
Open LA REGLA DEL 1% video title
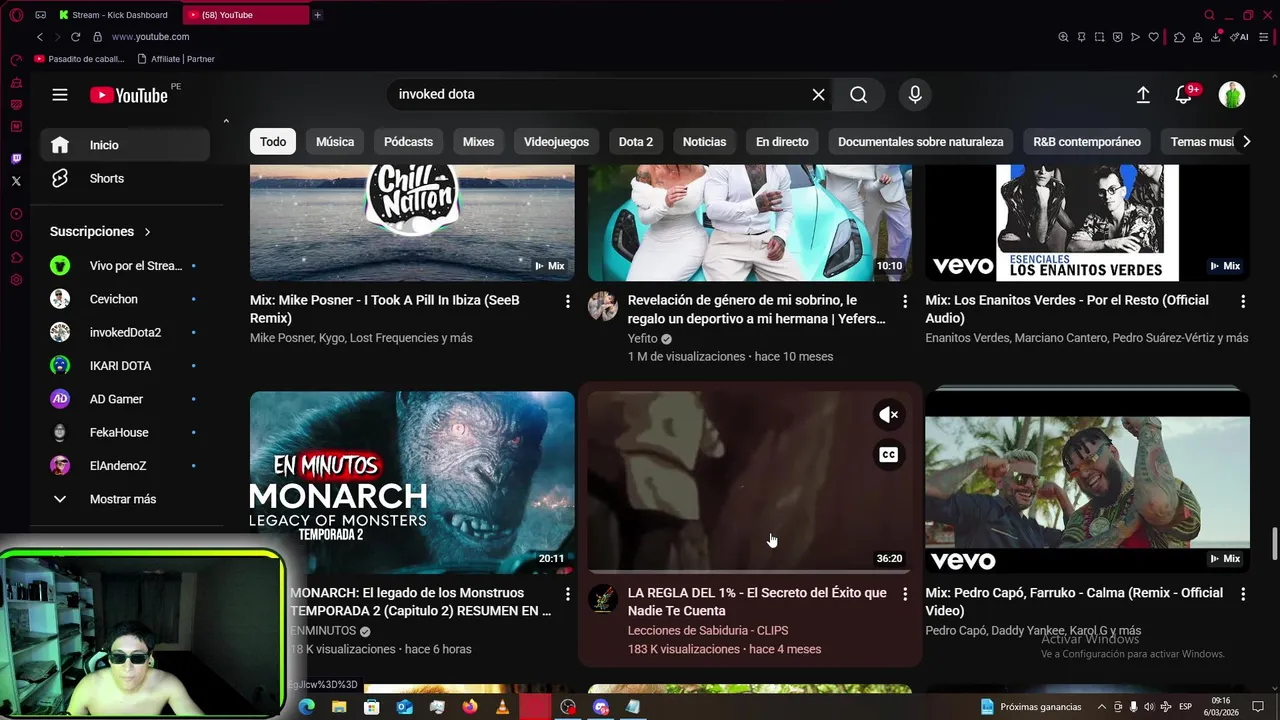click(757, 602)
